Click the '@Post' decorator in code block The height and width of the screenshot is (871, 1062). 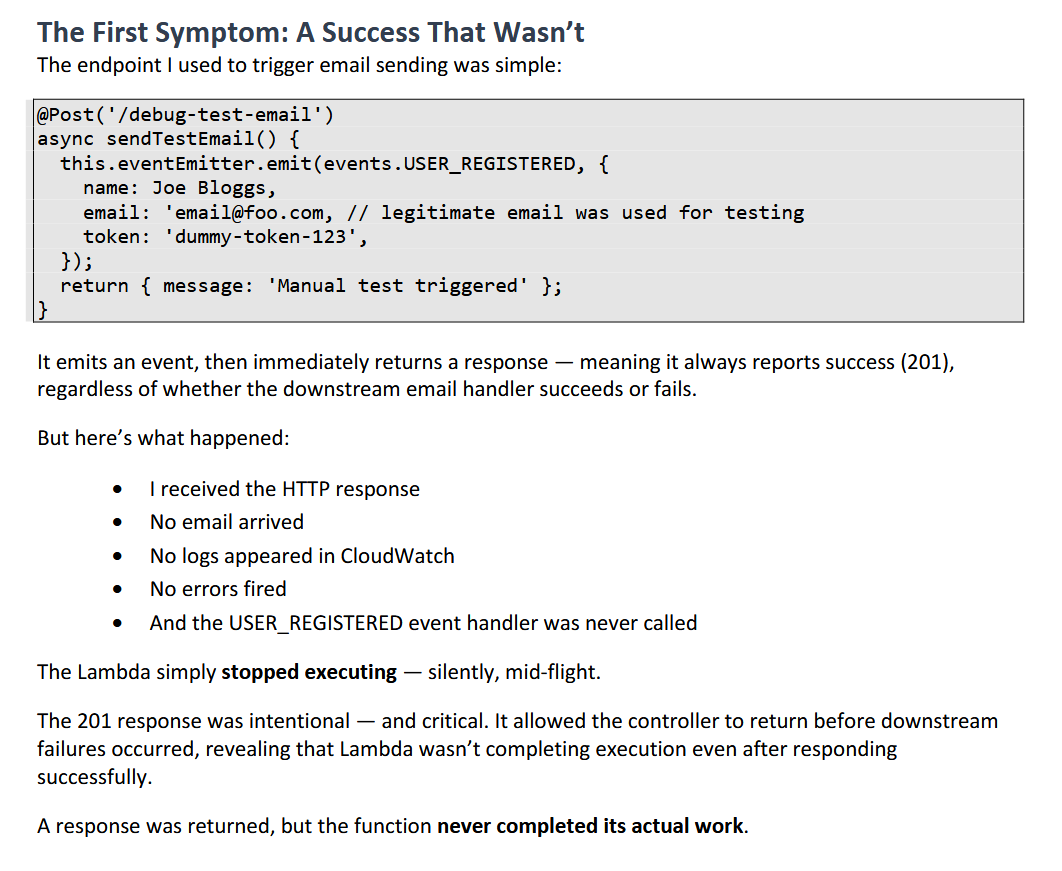[x=66, y=114]
